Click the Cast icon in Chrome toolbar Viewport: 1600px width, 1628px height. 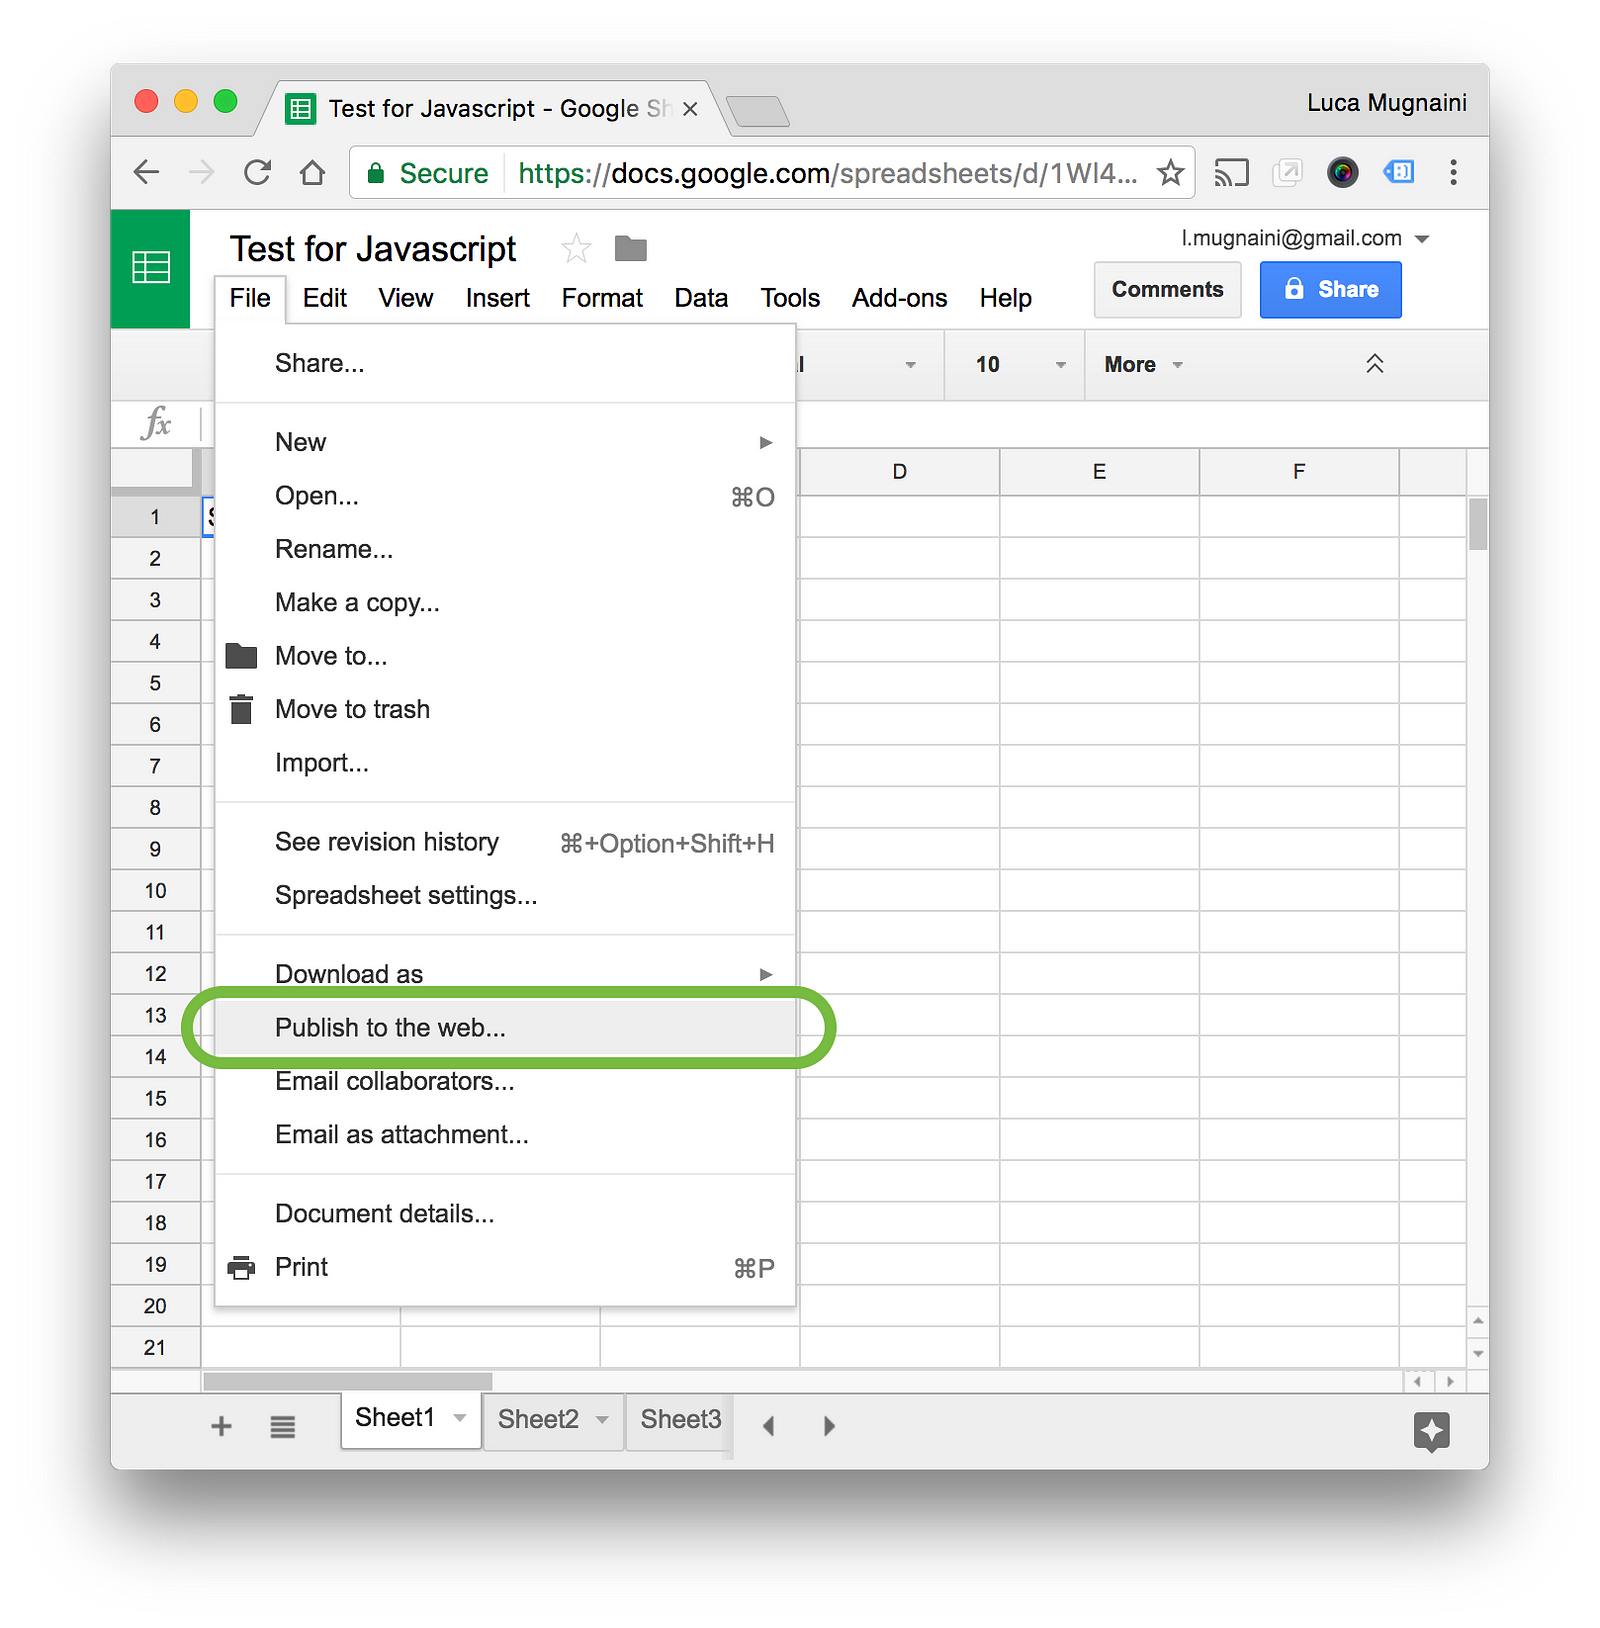(x=1231, y=173)
